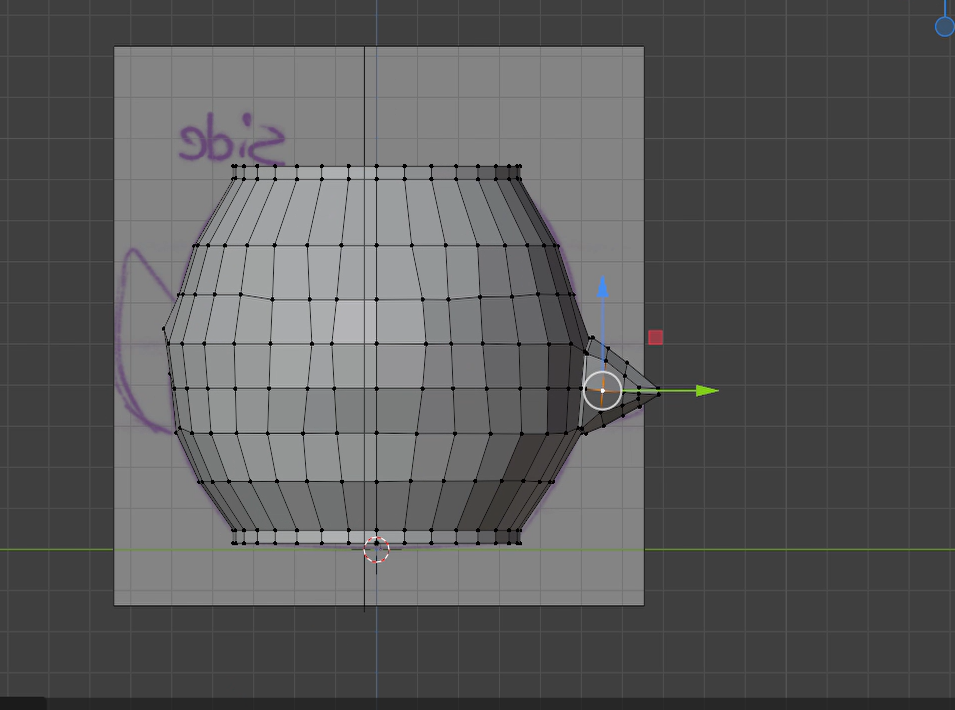This screenshot has width=955, height=710.
Task: Click the white circle at move gizmo center
Action: pyautogui.click(x=602, y=390)
